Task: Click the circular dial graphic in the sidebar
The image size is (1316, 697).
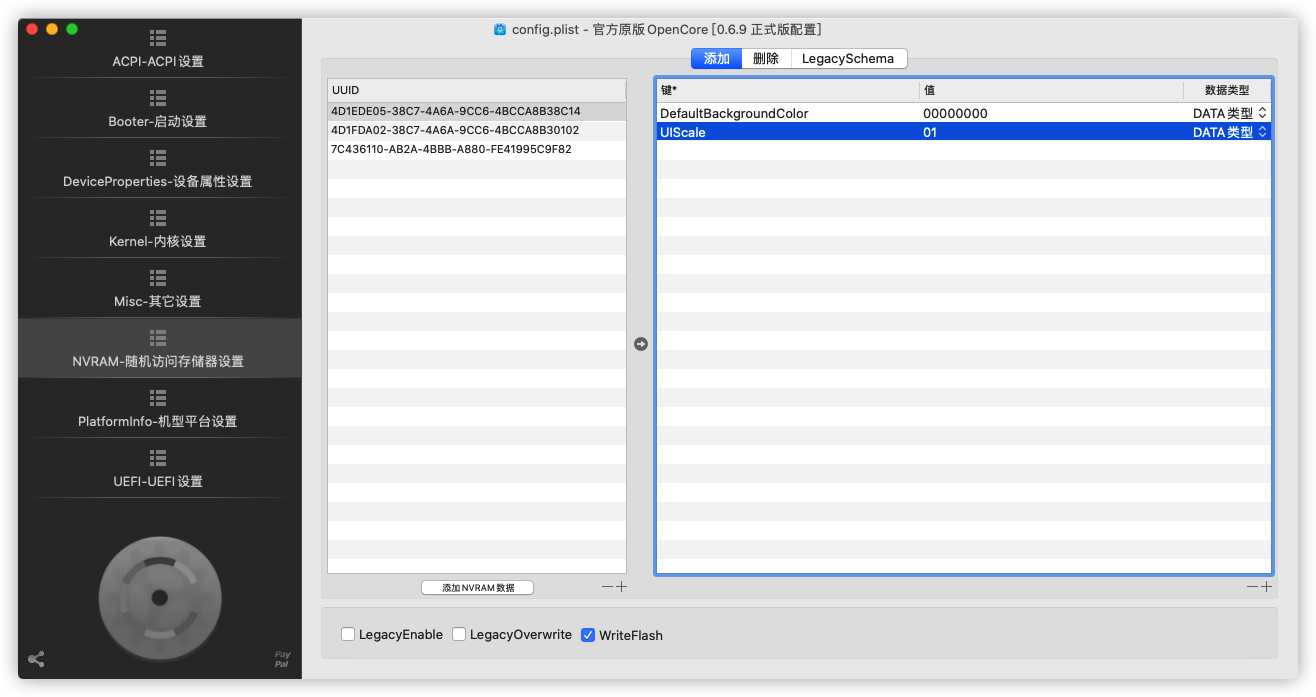Action: 159,598
